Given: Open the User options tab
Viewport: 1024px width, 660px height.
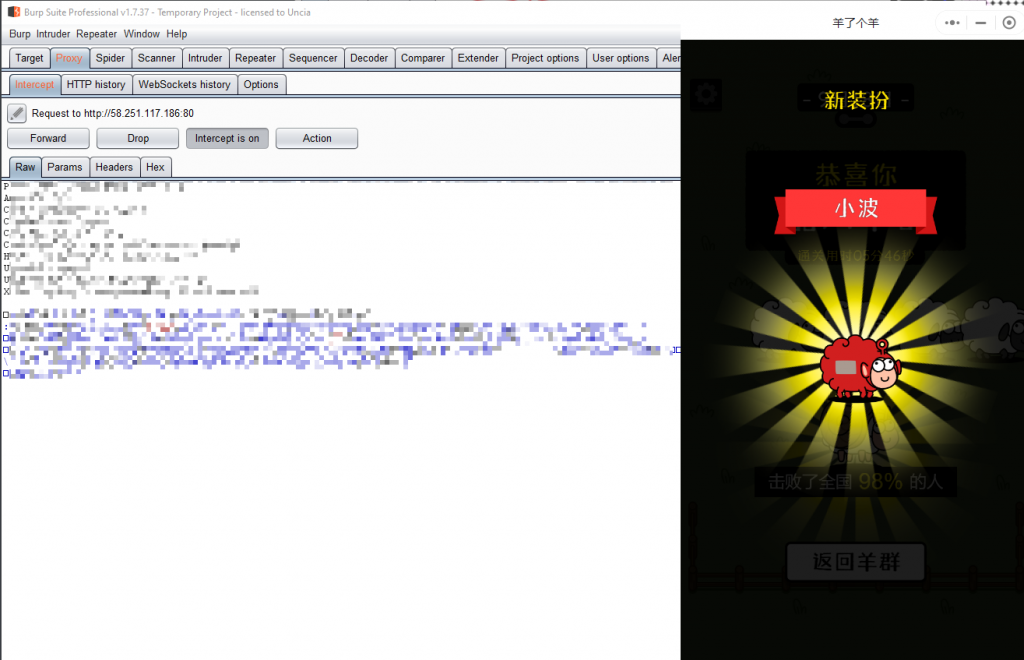Looking at the screenshot, I should (620, 58).
